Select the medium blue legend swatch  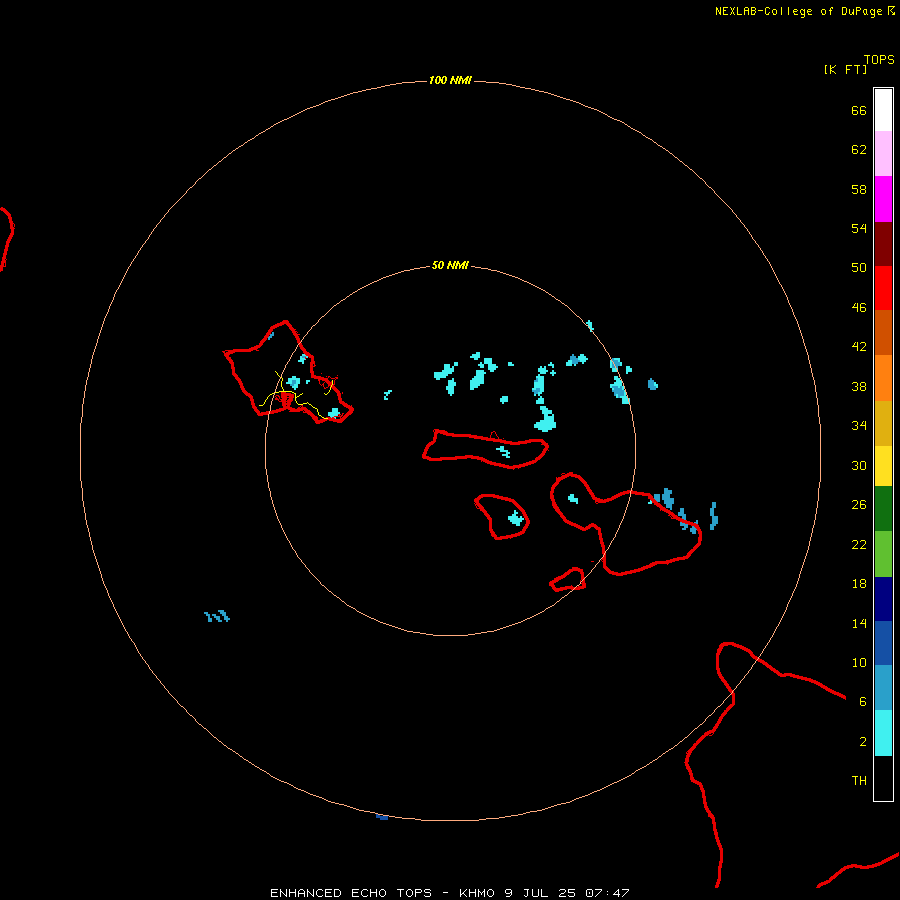pos(883,643)
